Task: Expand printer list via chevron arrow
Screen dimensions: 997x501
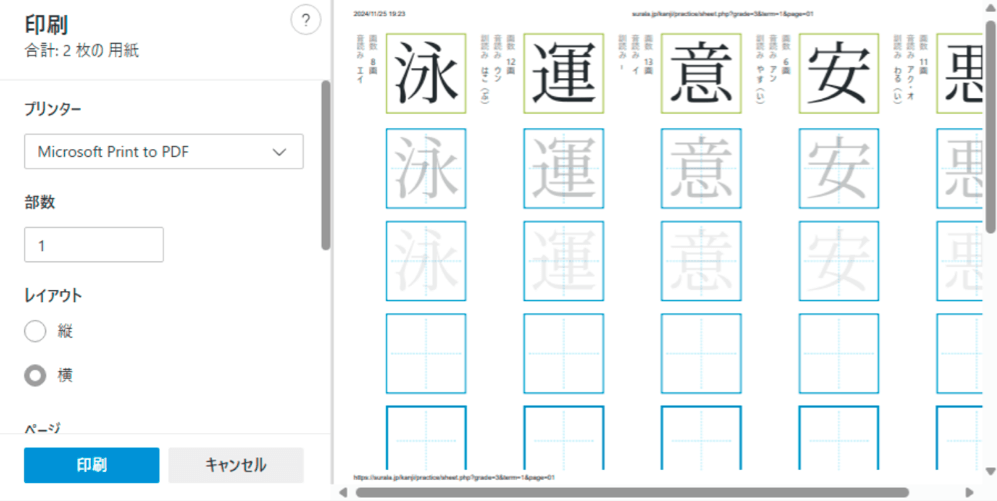Action: (x=279, y=152)
